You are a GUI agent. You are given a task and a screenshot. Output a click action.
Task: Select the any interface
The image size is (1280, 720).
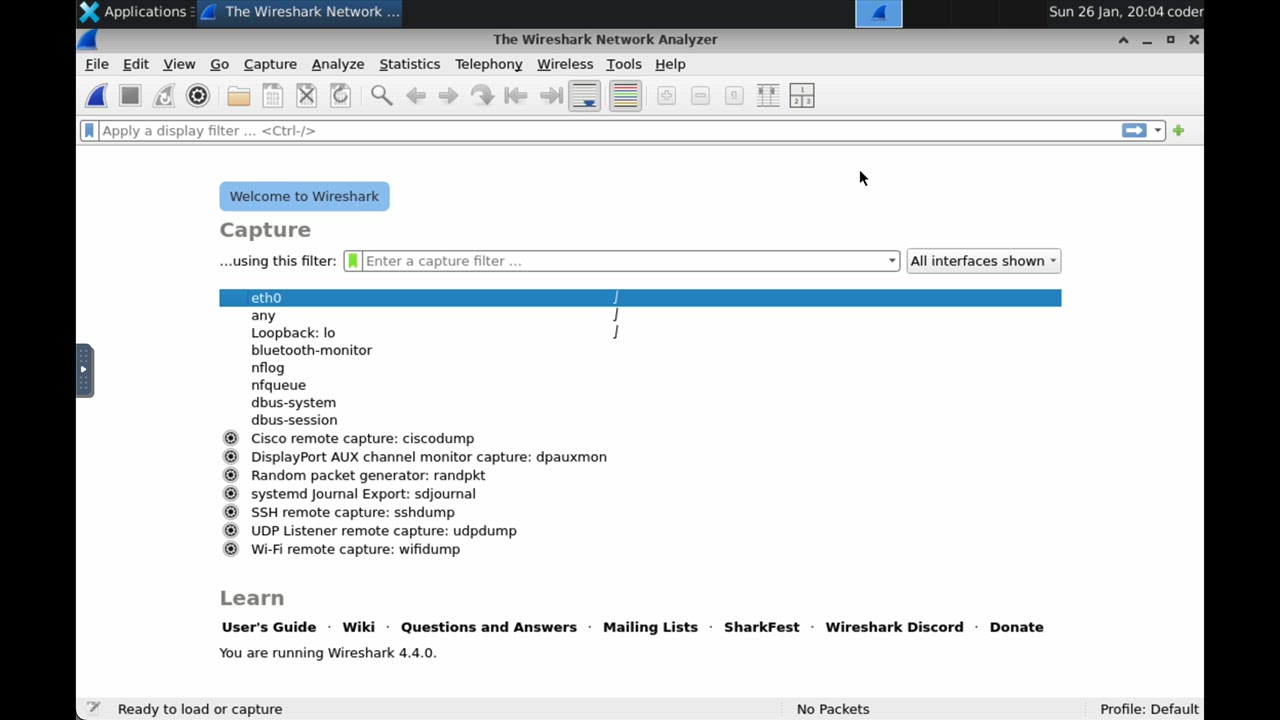640,315
